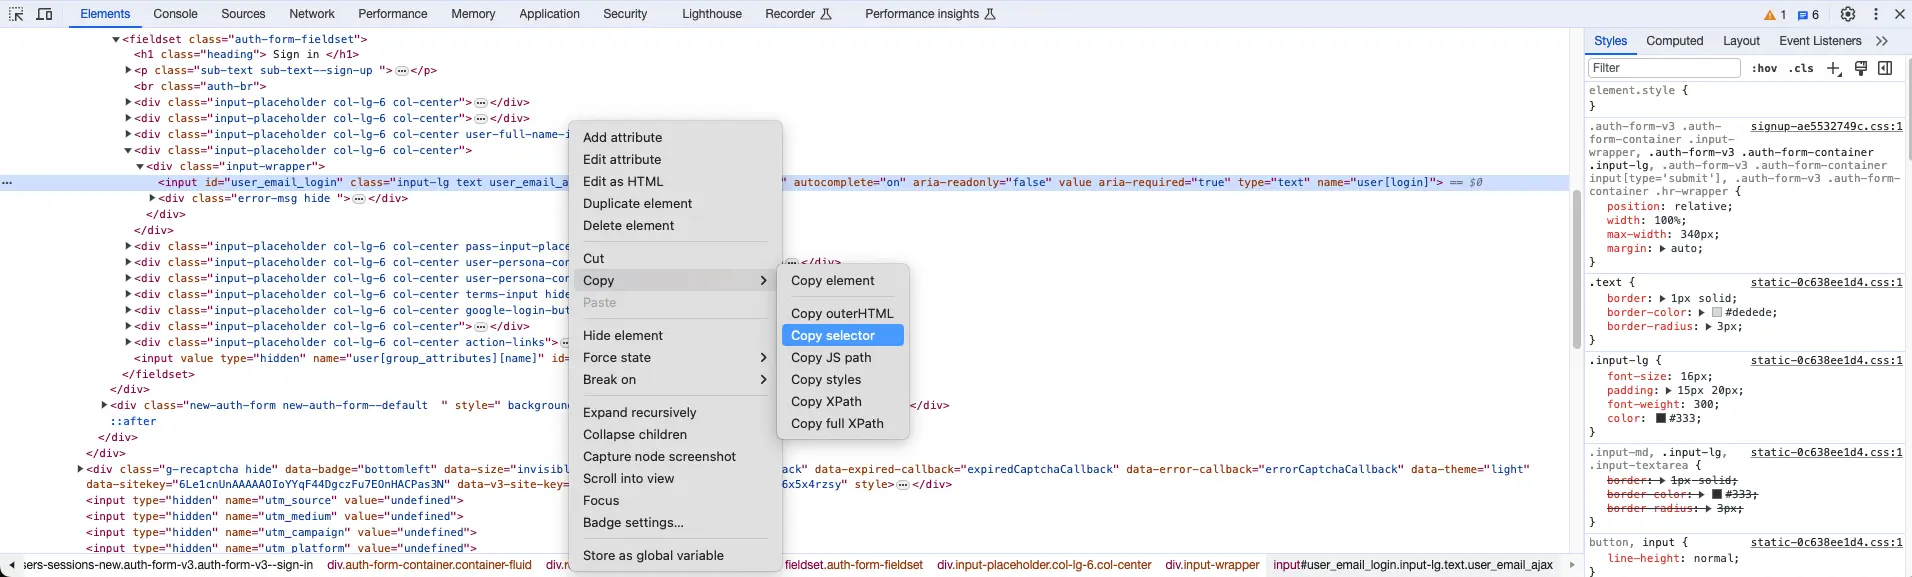Click the new style rule plus icon
The width and height of the screenshot is (1912, 577).
pos(1834,68)
